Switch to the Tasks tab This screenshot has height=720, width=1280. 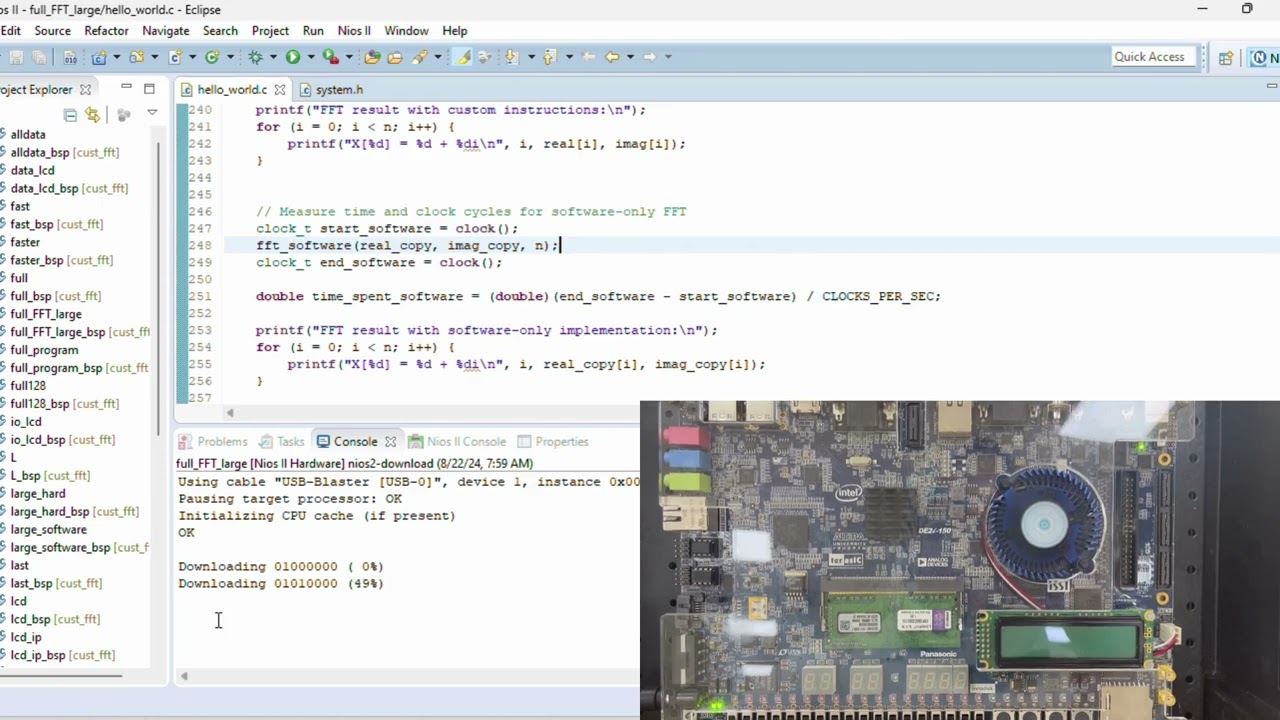tap(282, 442)
